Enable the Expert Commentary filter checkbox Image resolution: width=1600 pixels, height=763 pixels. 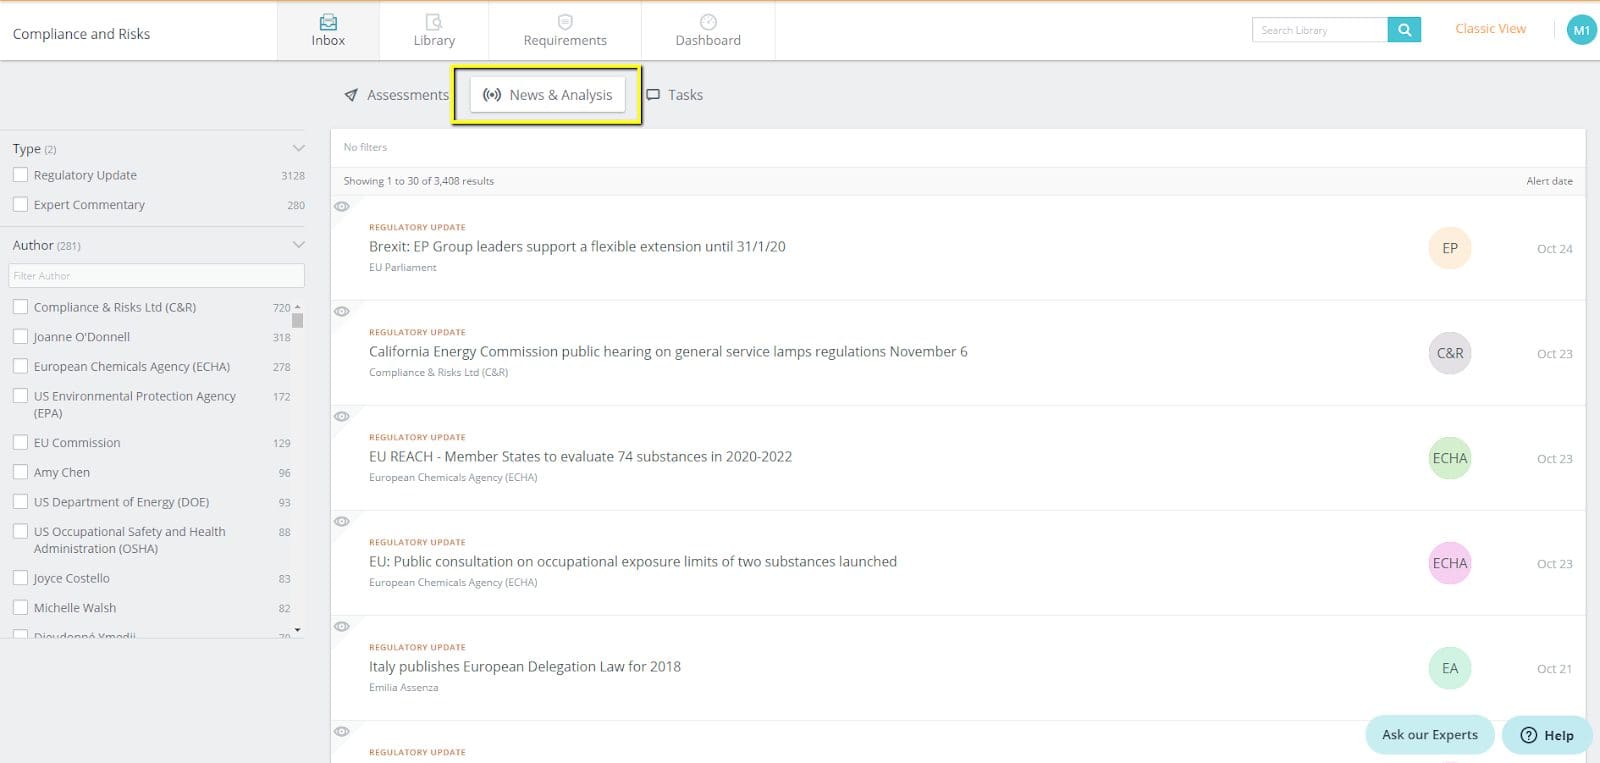[20, 205]
